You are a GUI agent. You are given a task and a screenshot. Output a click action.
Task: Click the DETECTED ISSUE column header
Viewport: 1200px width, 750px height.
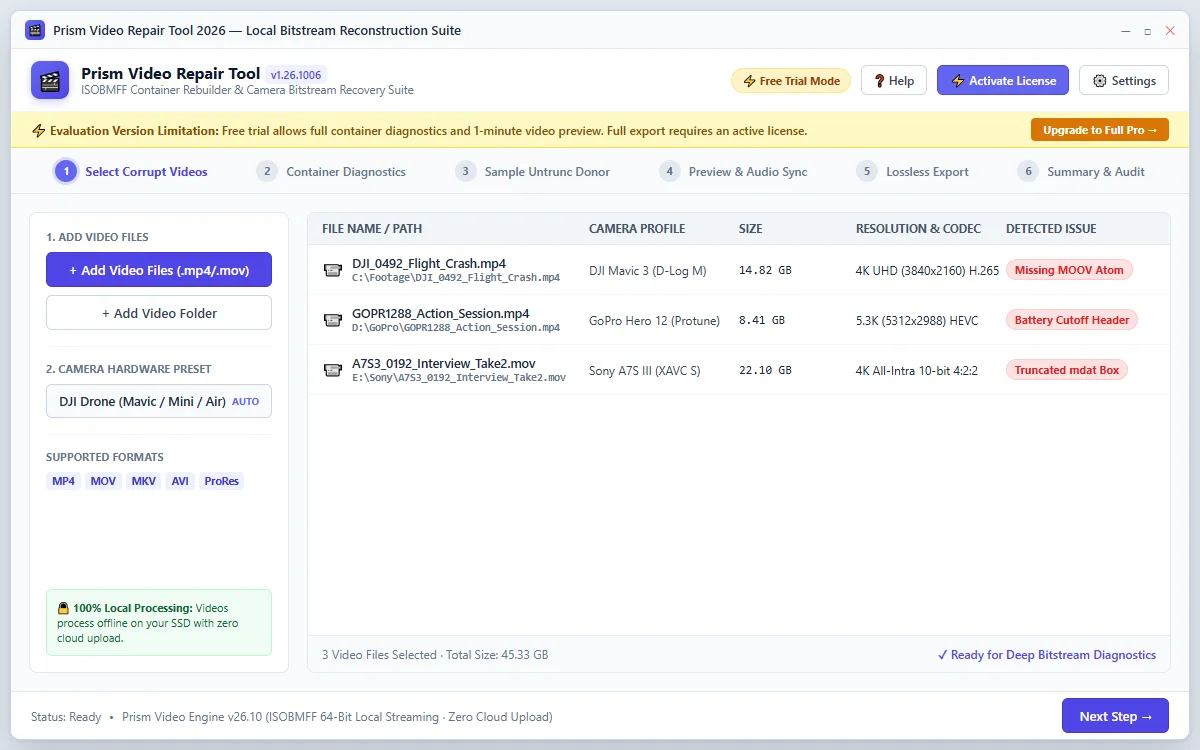pos(1051,229)
